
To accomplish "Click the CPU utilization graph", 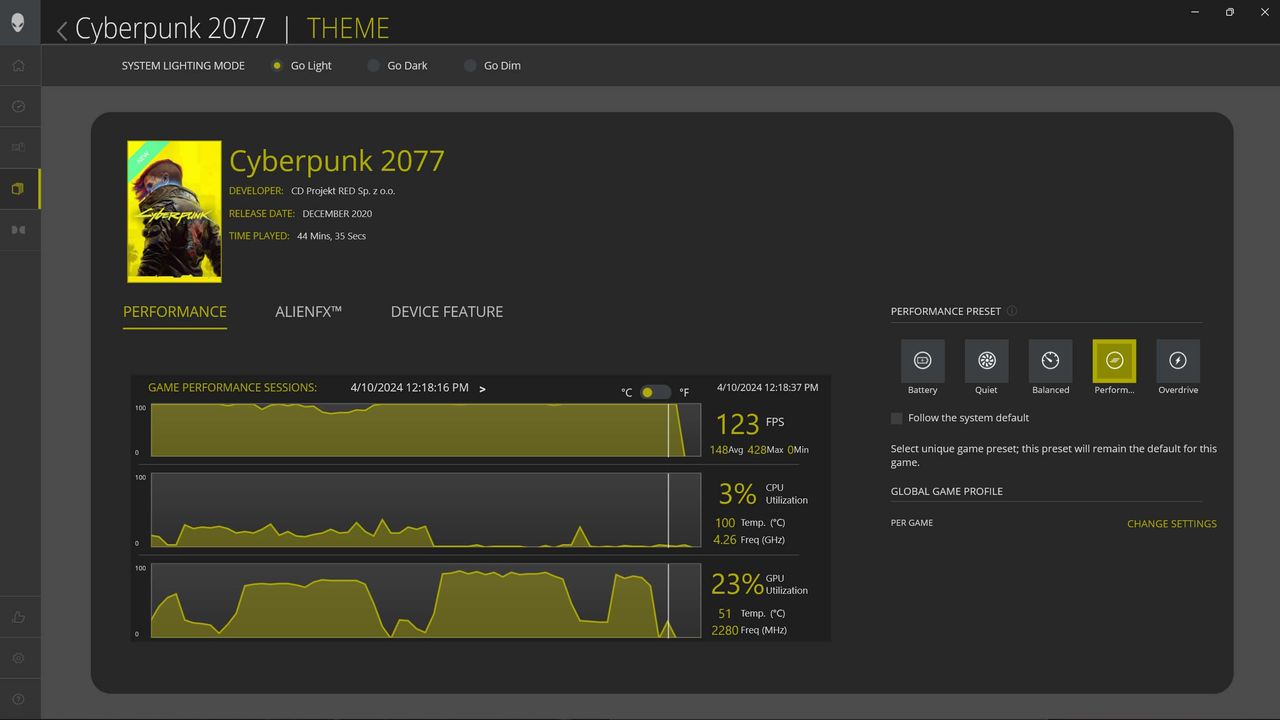I will [x=426, y=510].
